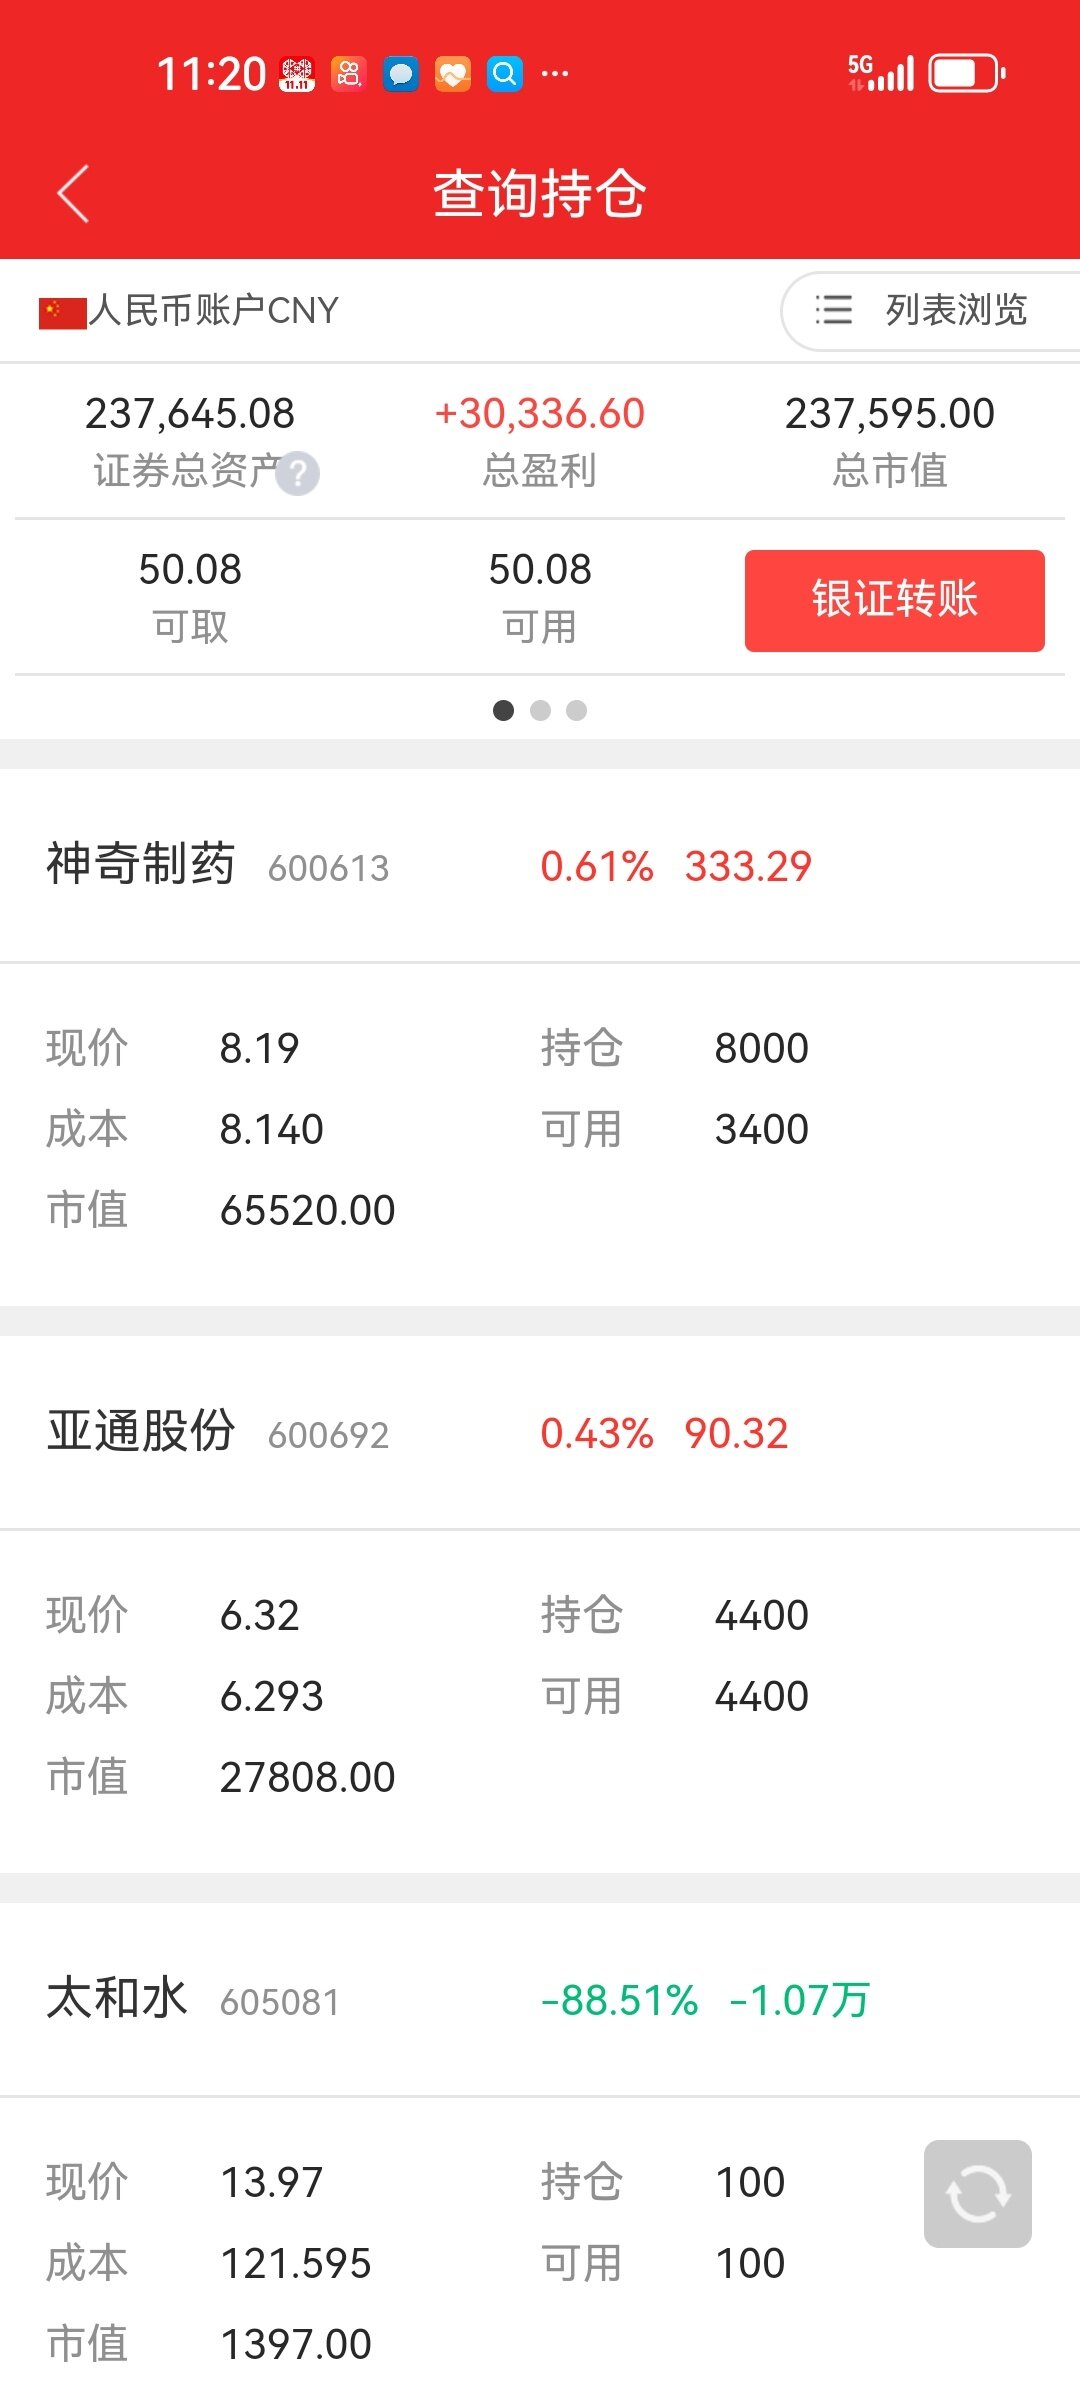1080x2400 pixels.
Task: Tap the orange heart notification icon
Action: coord(453,74)
